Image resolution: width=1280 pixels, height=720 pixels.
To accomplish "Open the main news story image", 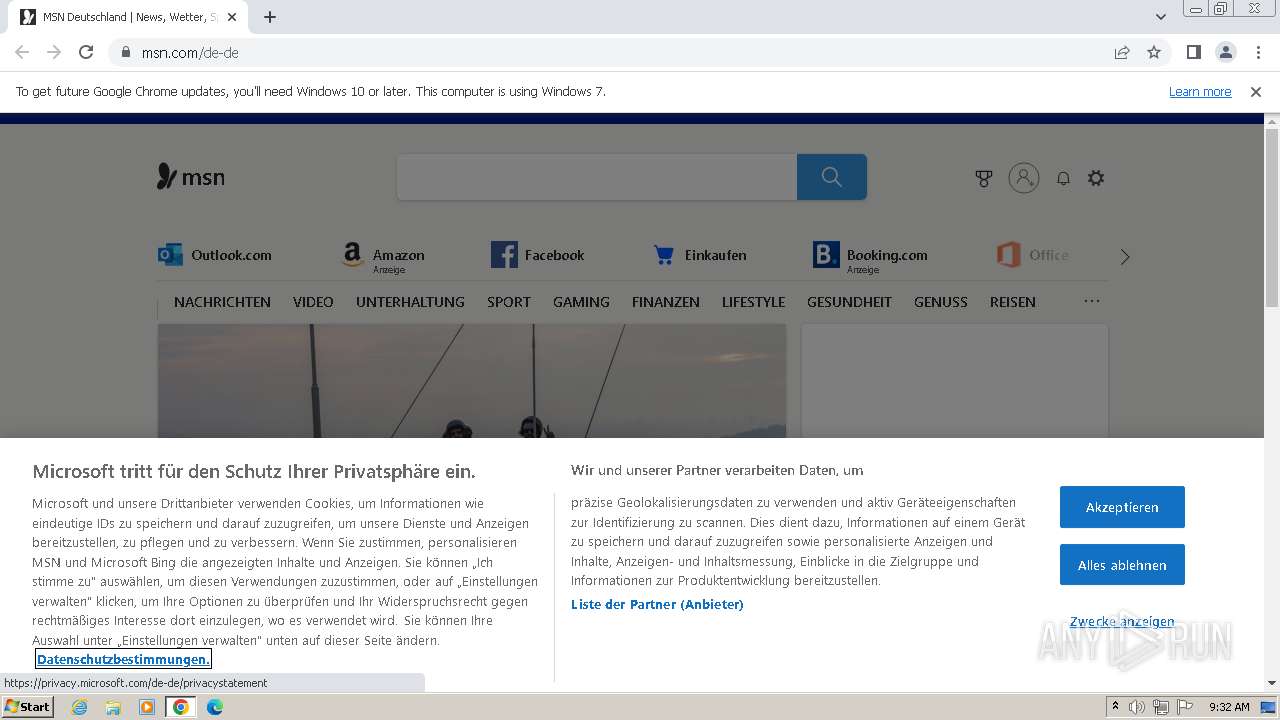I will [x=472, y=381].
